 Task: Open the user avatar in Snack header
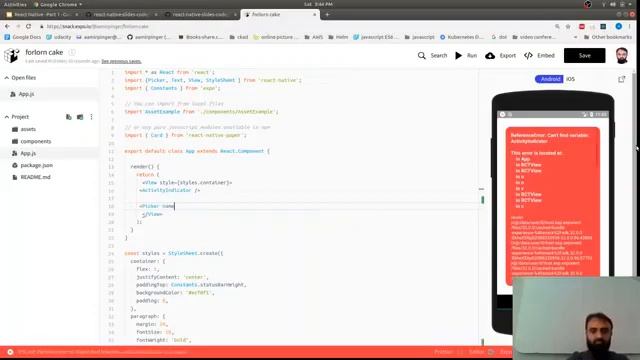(x=622, y=56)
